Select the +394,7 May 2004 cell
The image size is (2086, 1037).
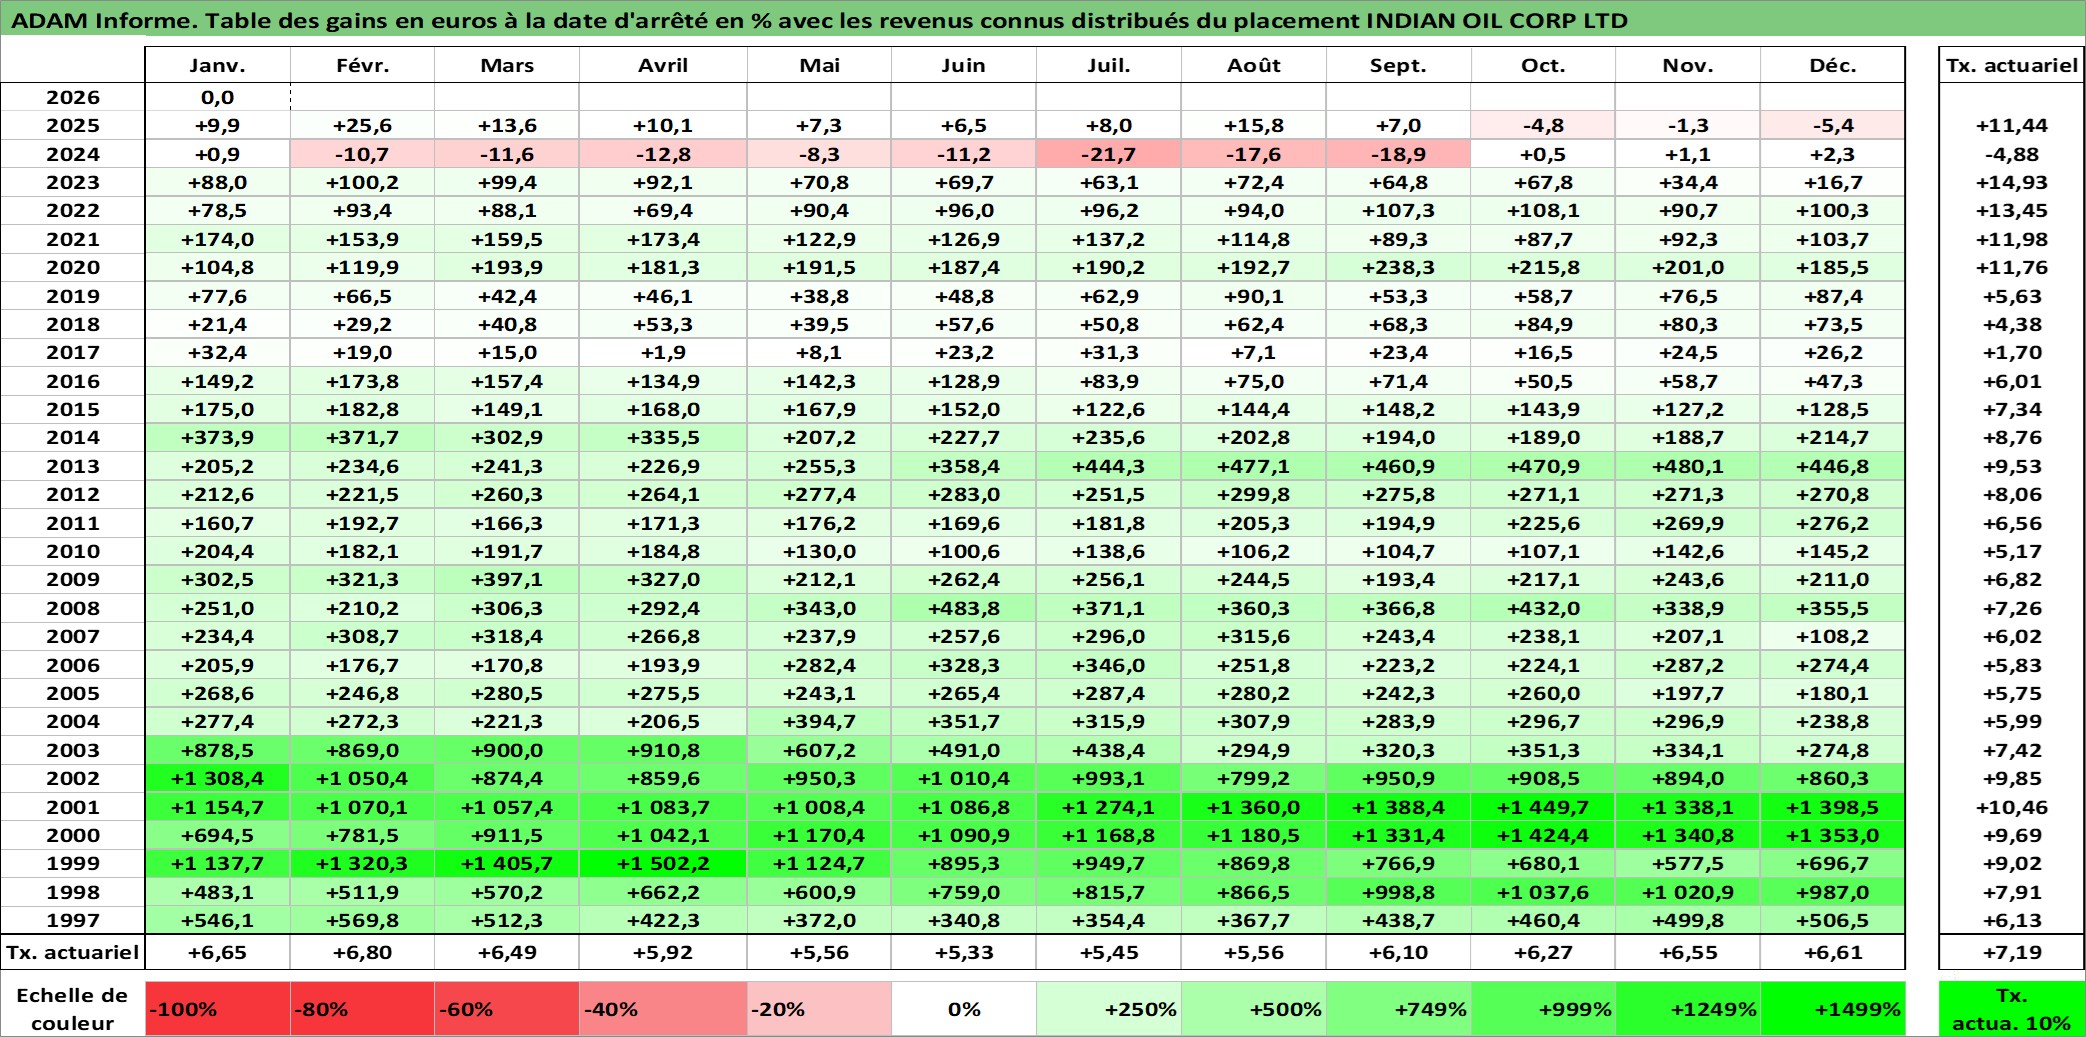click(x=819, y=721)
